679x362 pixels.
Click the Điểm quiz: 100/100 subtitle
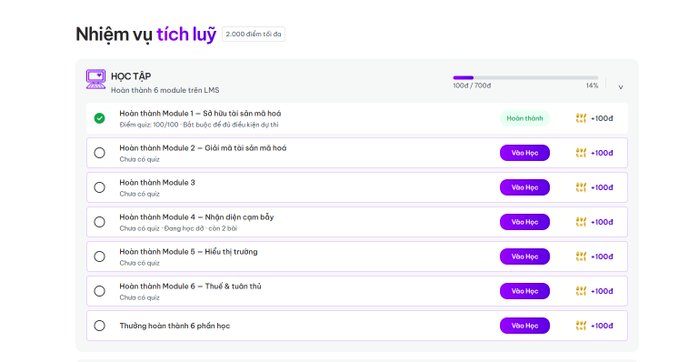(x=149, y=125)
